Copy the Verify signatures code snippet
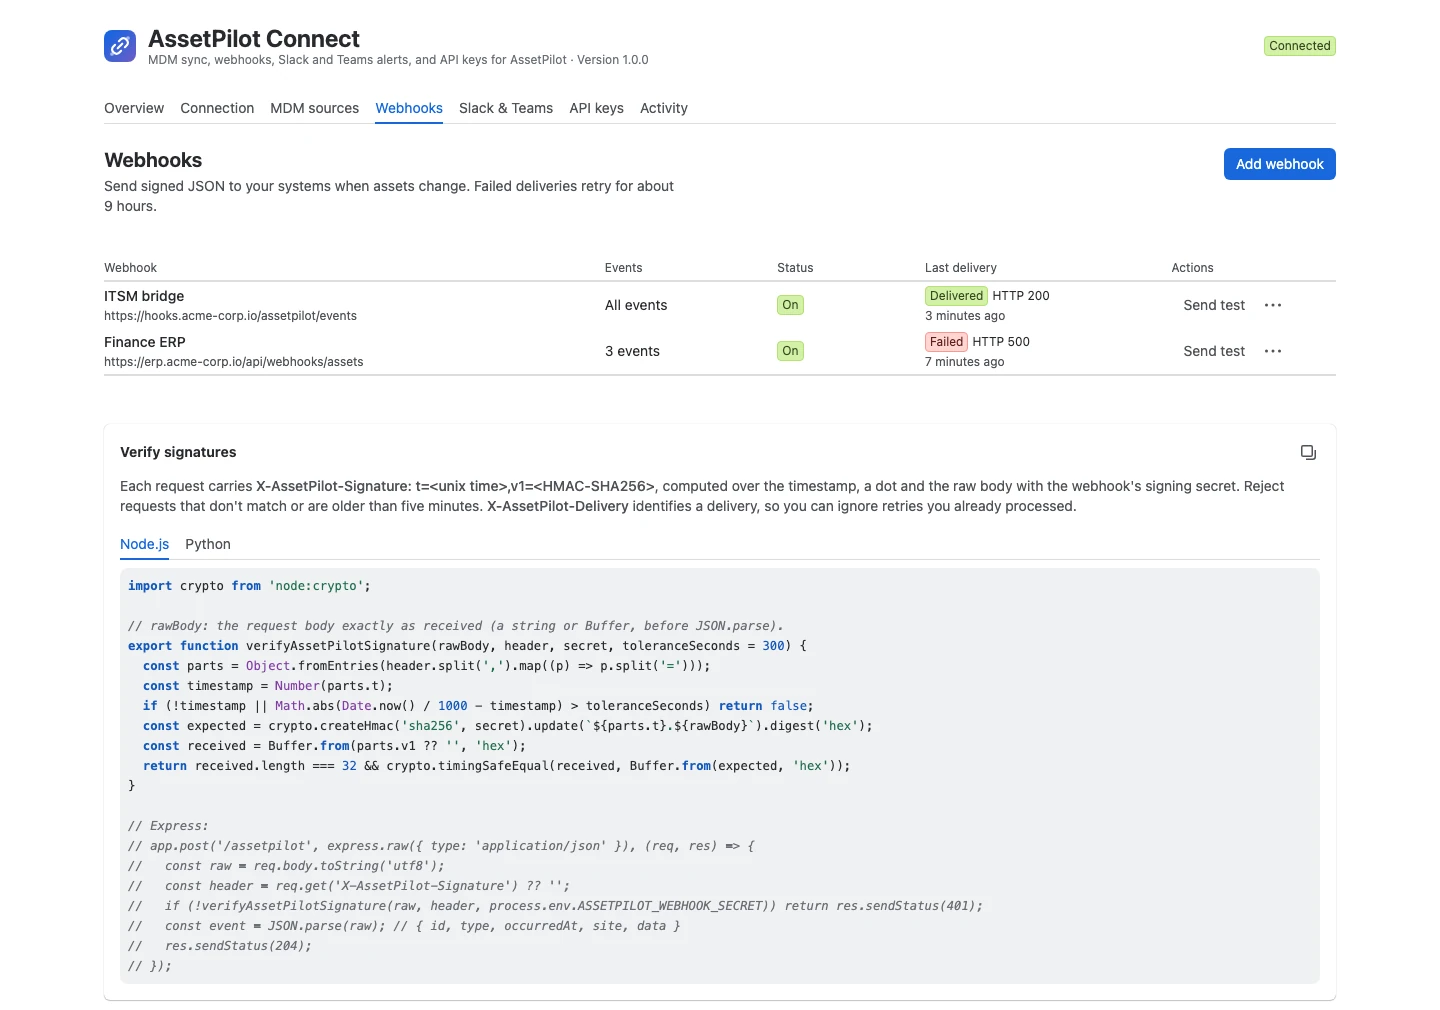1440x1010 pixels. tap(1308, 453)
